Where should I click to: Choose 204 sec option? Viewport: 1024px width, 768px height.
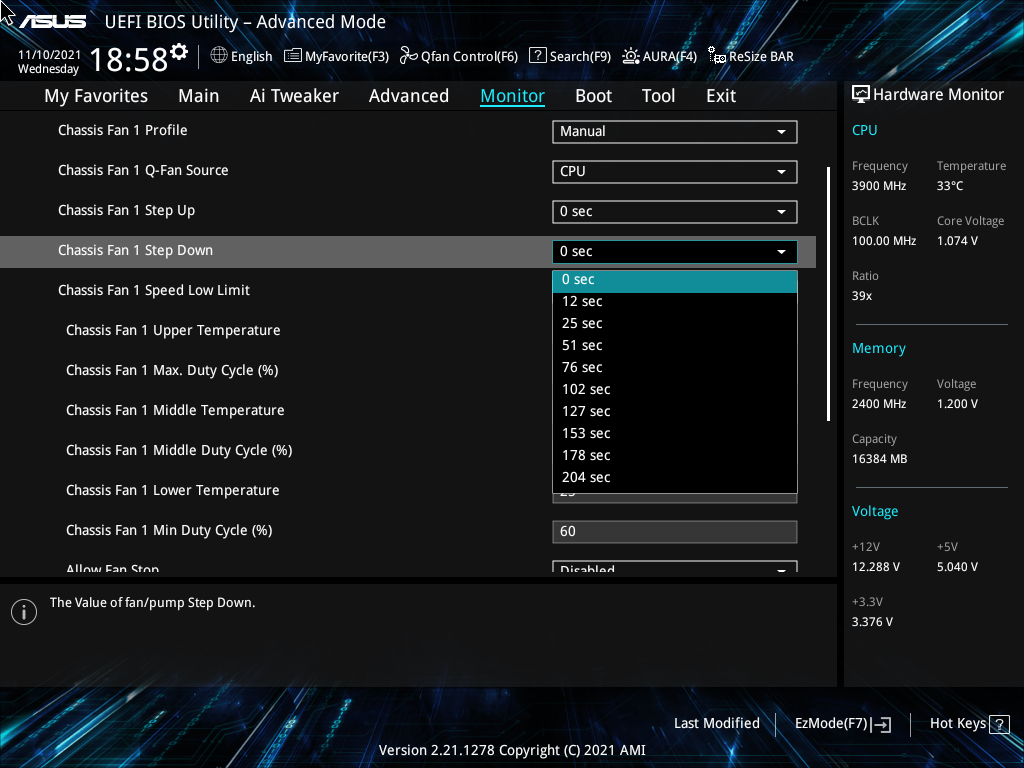click(675, 477)
